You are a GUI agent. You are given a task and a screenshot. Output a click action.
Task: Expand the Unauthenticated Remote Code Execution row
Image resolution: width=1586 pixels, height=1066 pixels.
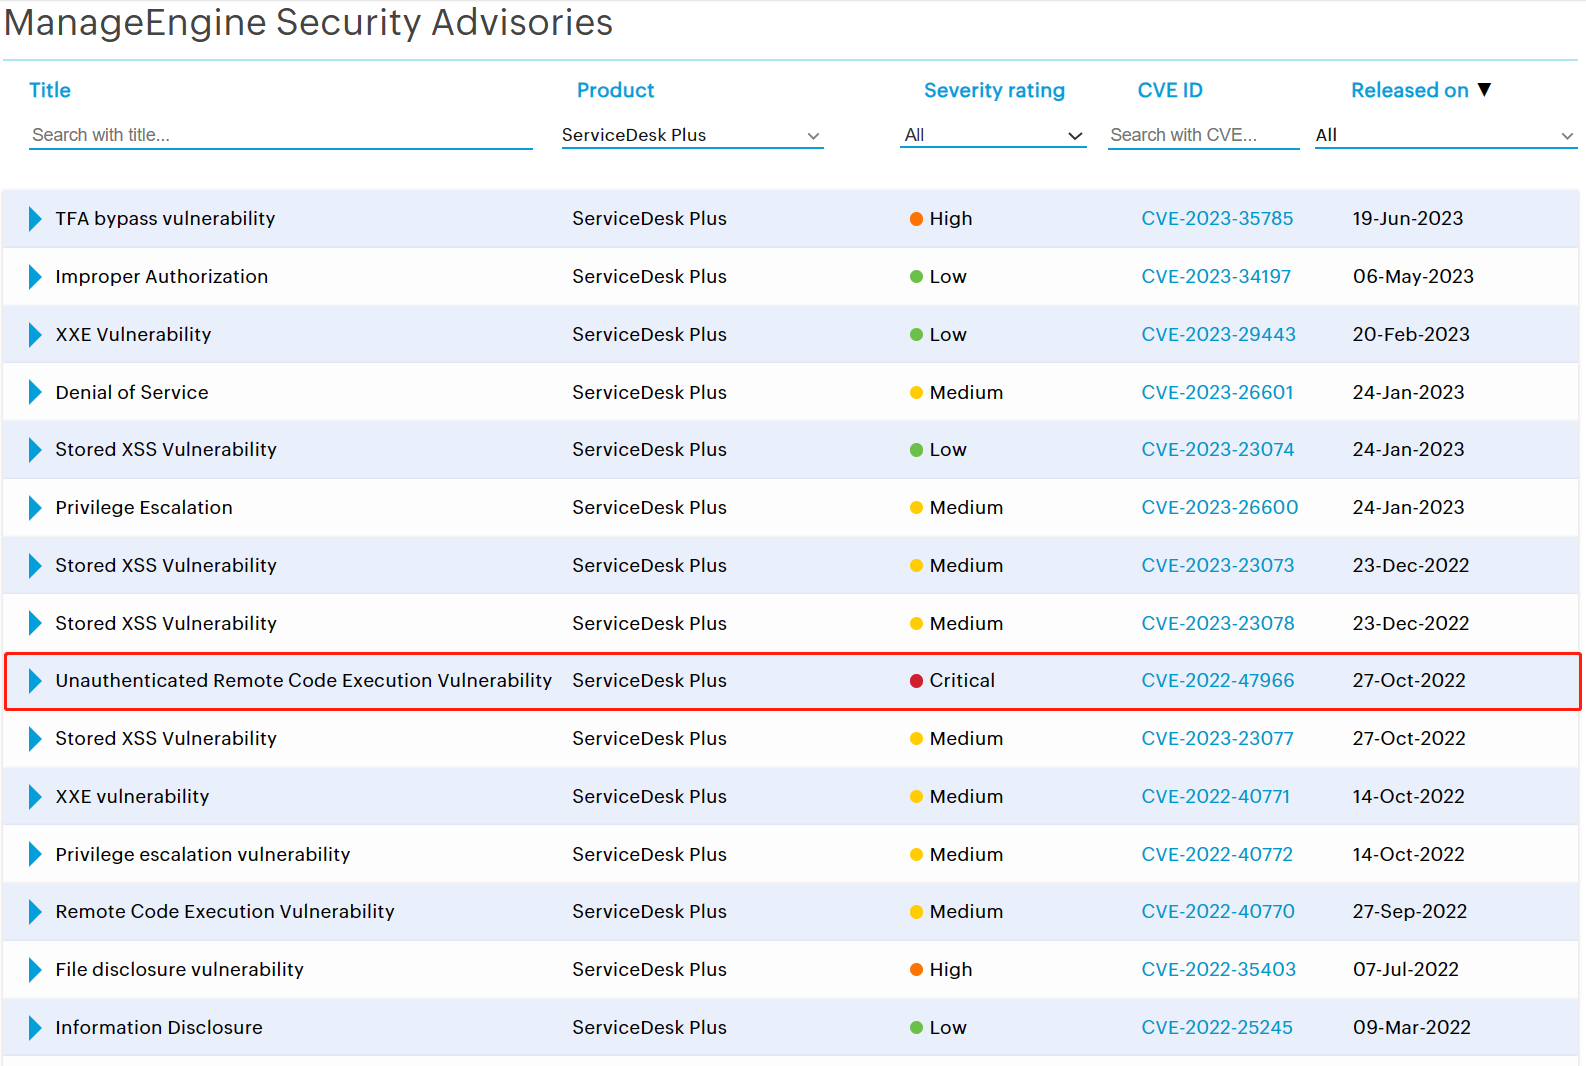coord(35,681)
